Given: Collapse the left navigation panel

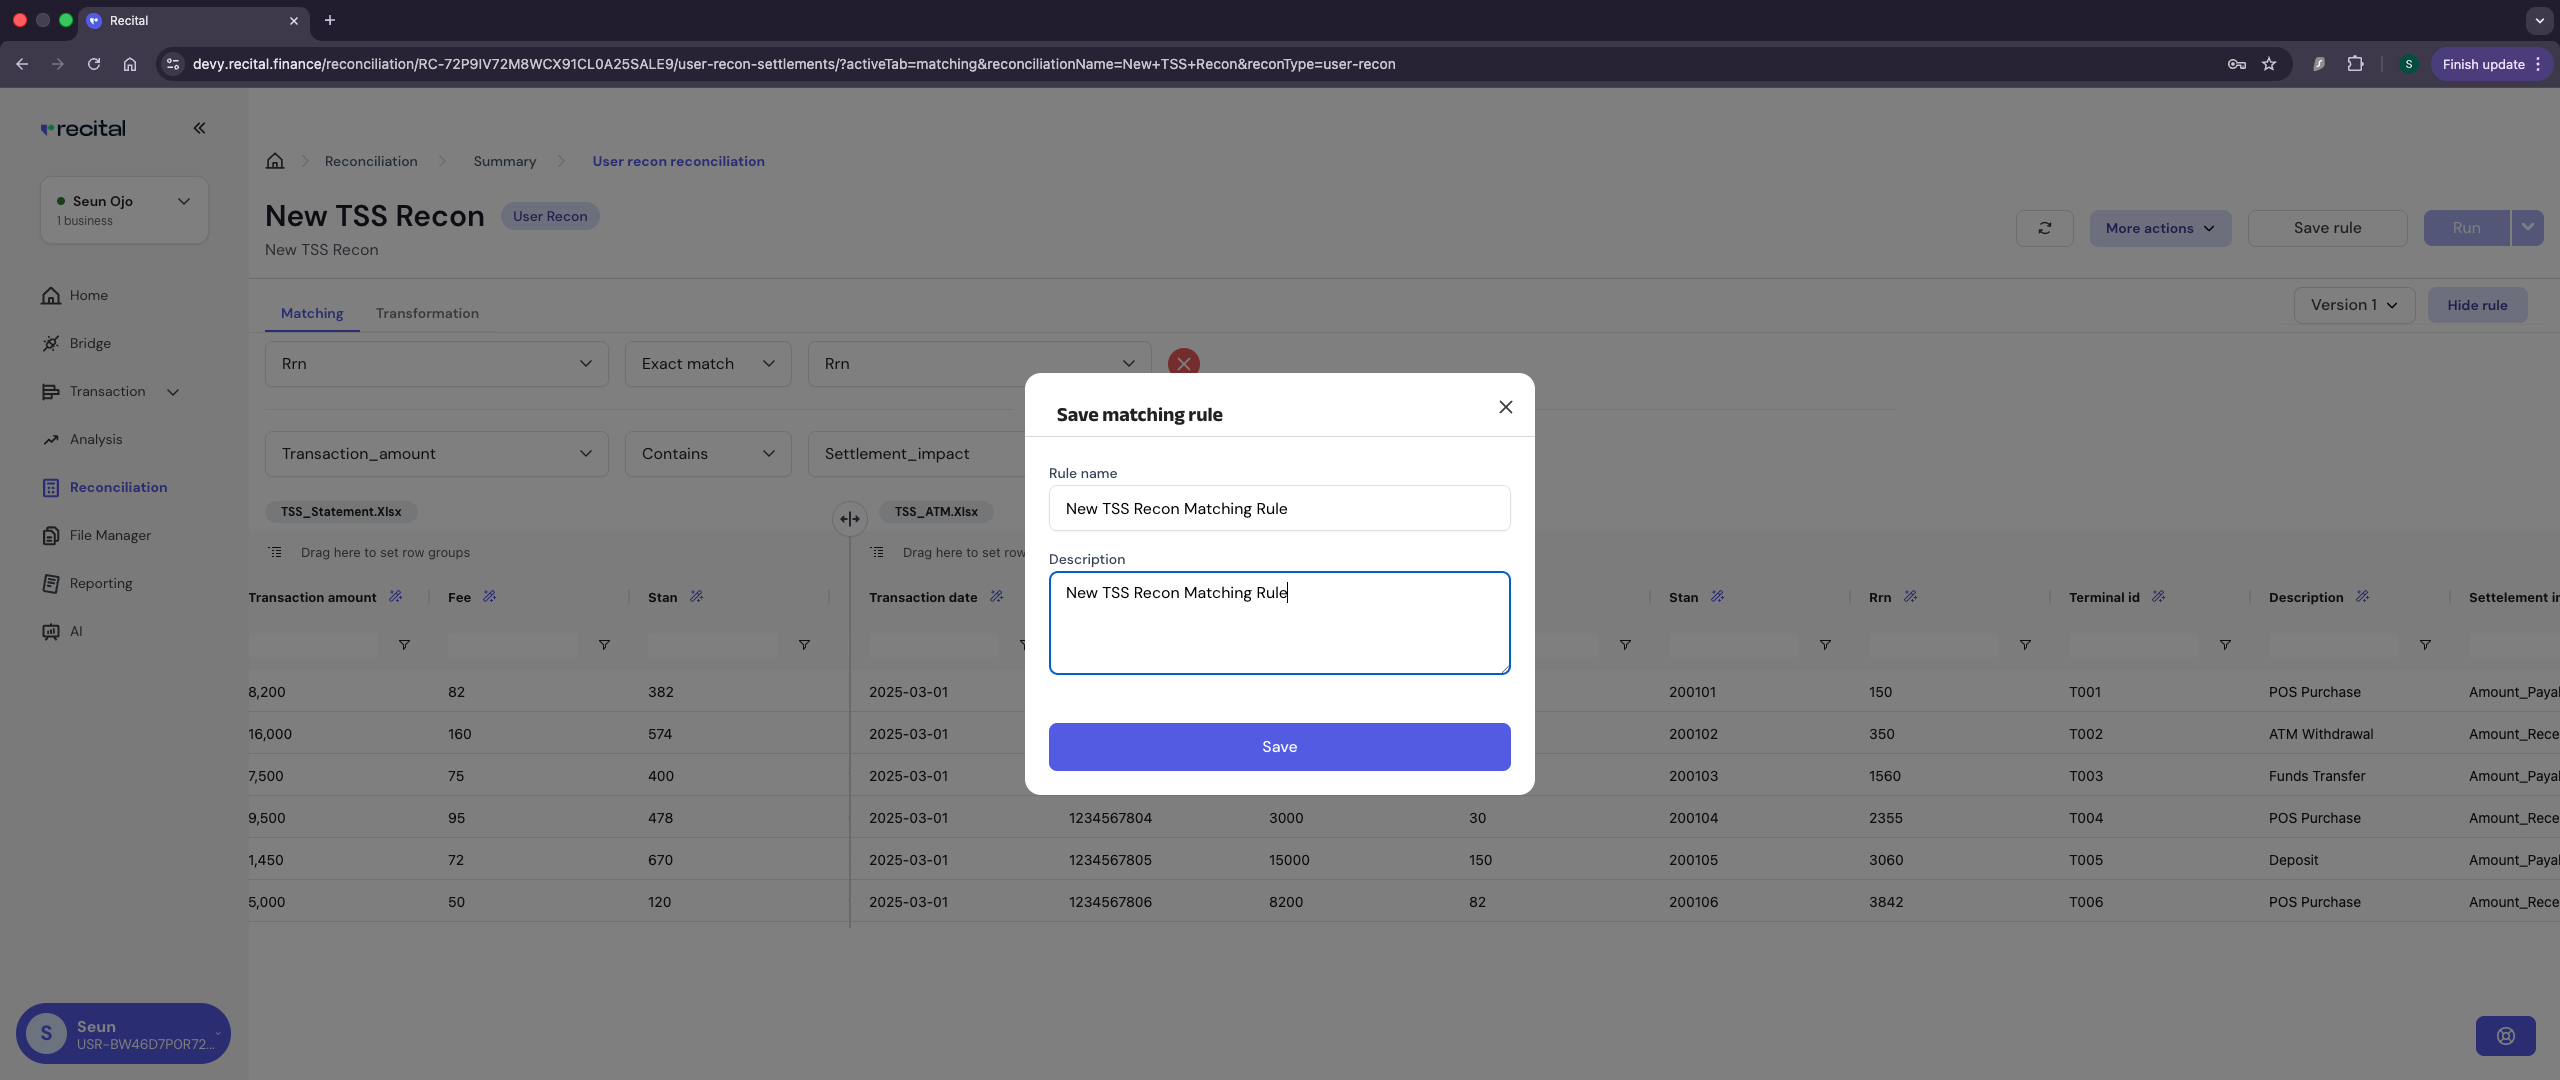Looking at the screenshot, I should [x=199, y=128].
